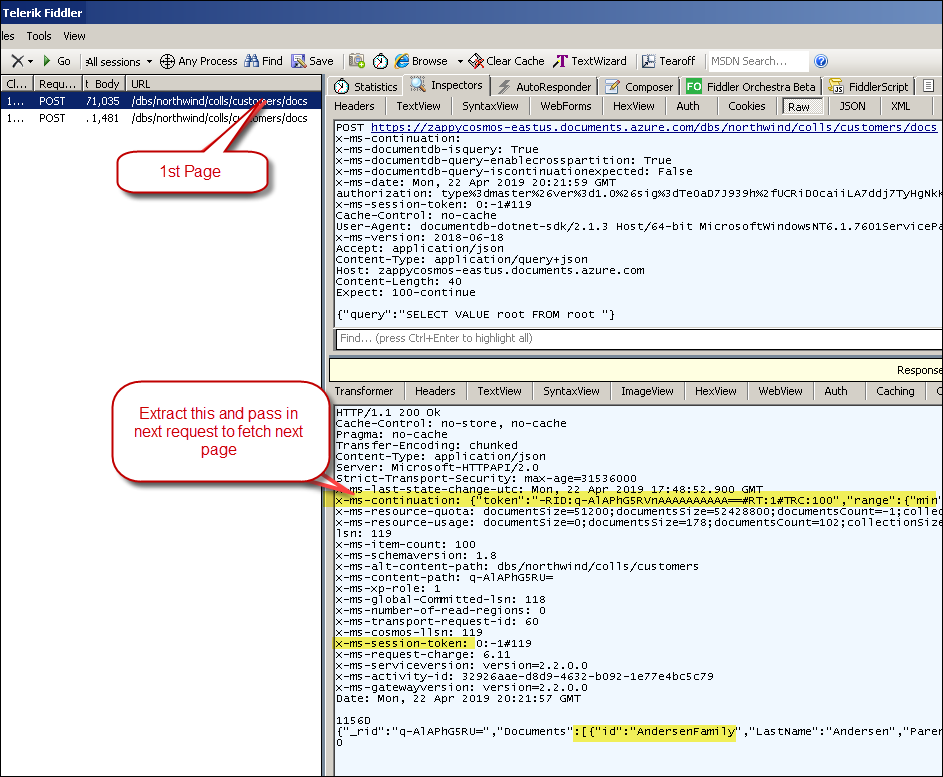Select the request SyntaxView inspector tab
The height and width of the screenshot is (777, 943).
(x=490, y=106)
